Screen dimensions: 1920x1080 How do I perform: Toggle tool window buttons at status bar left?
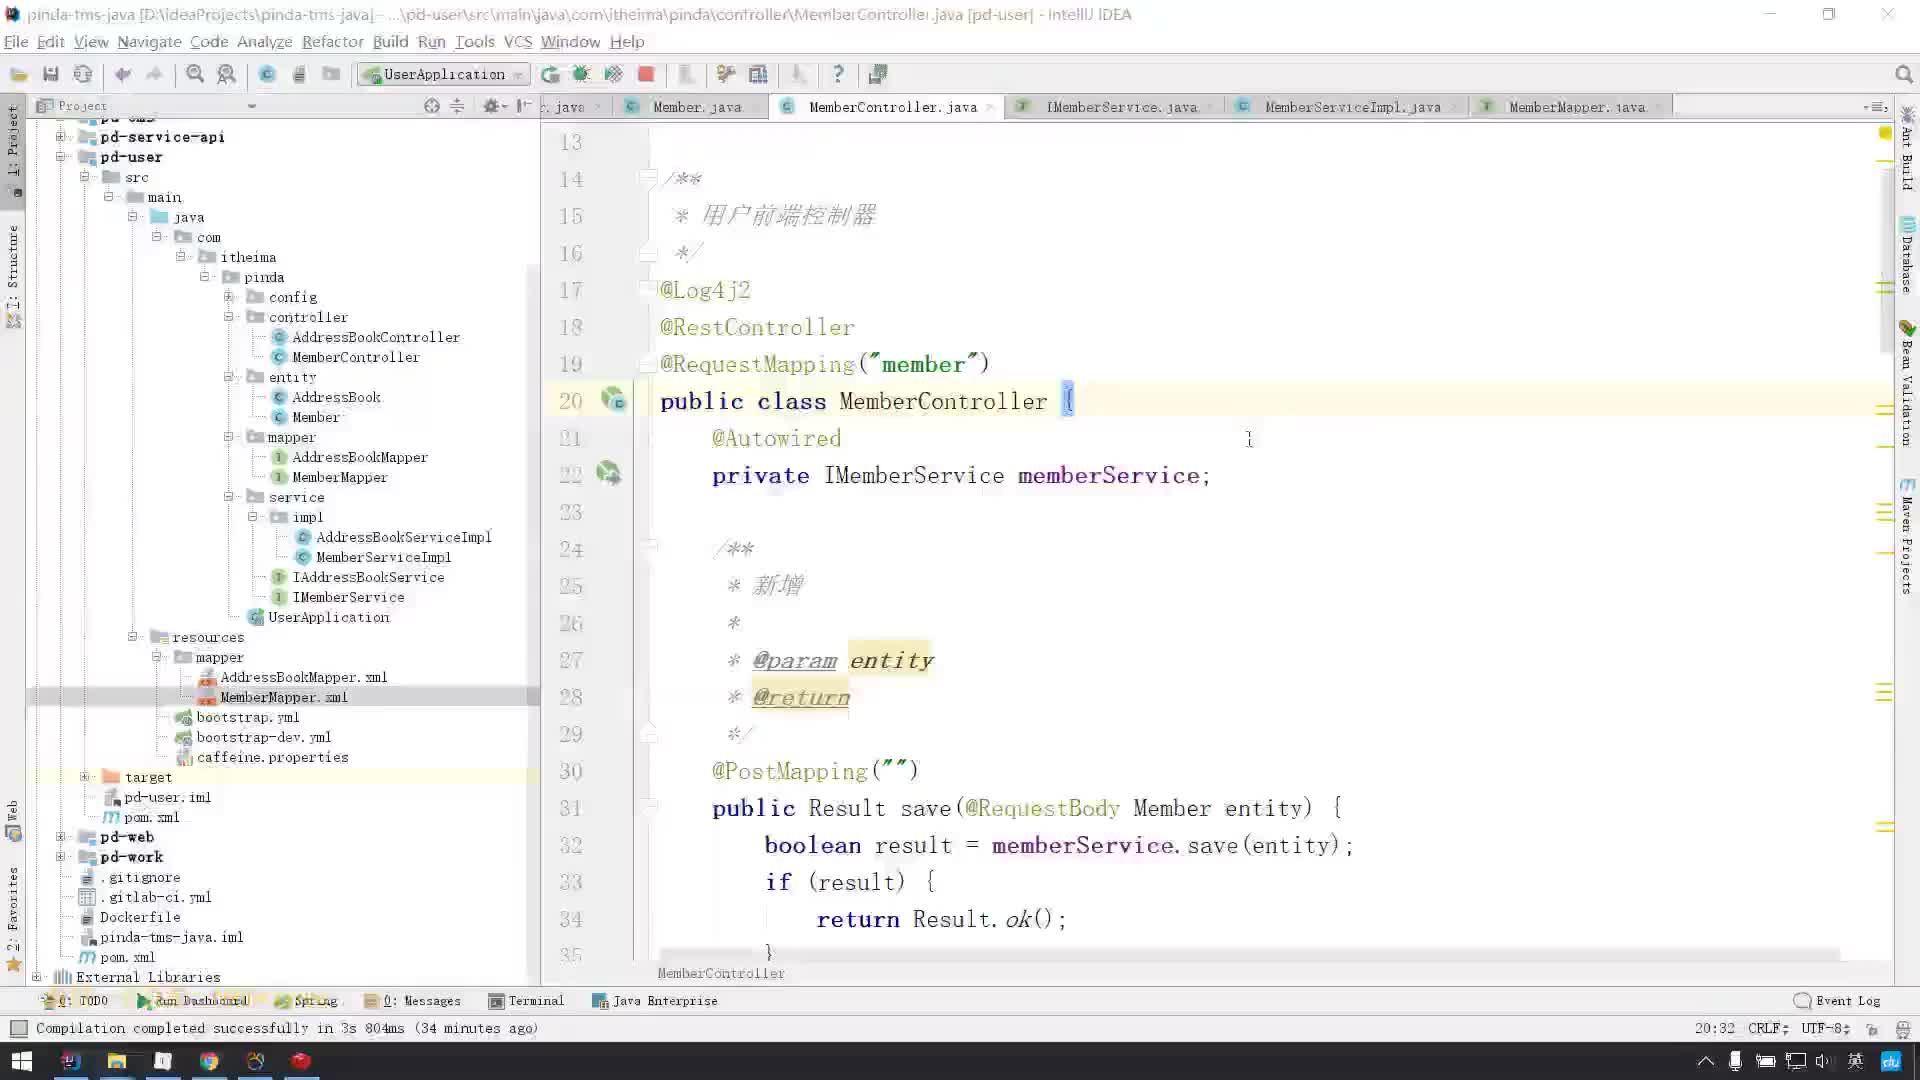(x=18, y=1028)
